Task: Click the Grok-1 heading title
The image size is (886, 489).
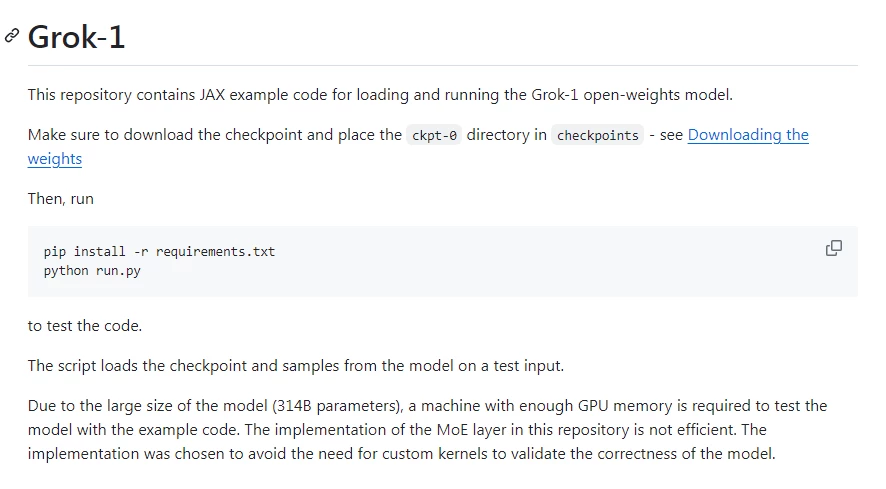Action: click(76, 37)
